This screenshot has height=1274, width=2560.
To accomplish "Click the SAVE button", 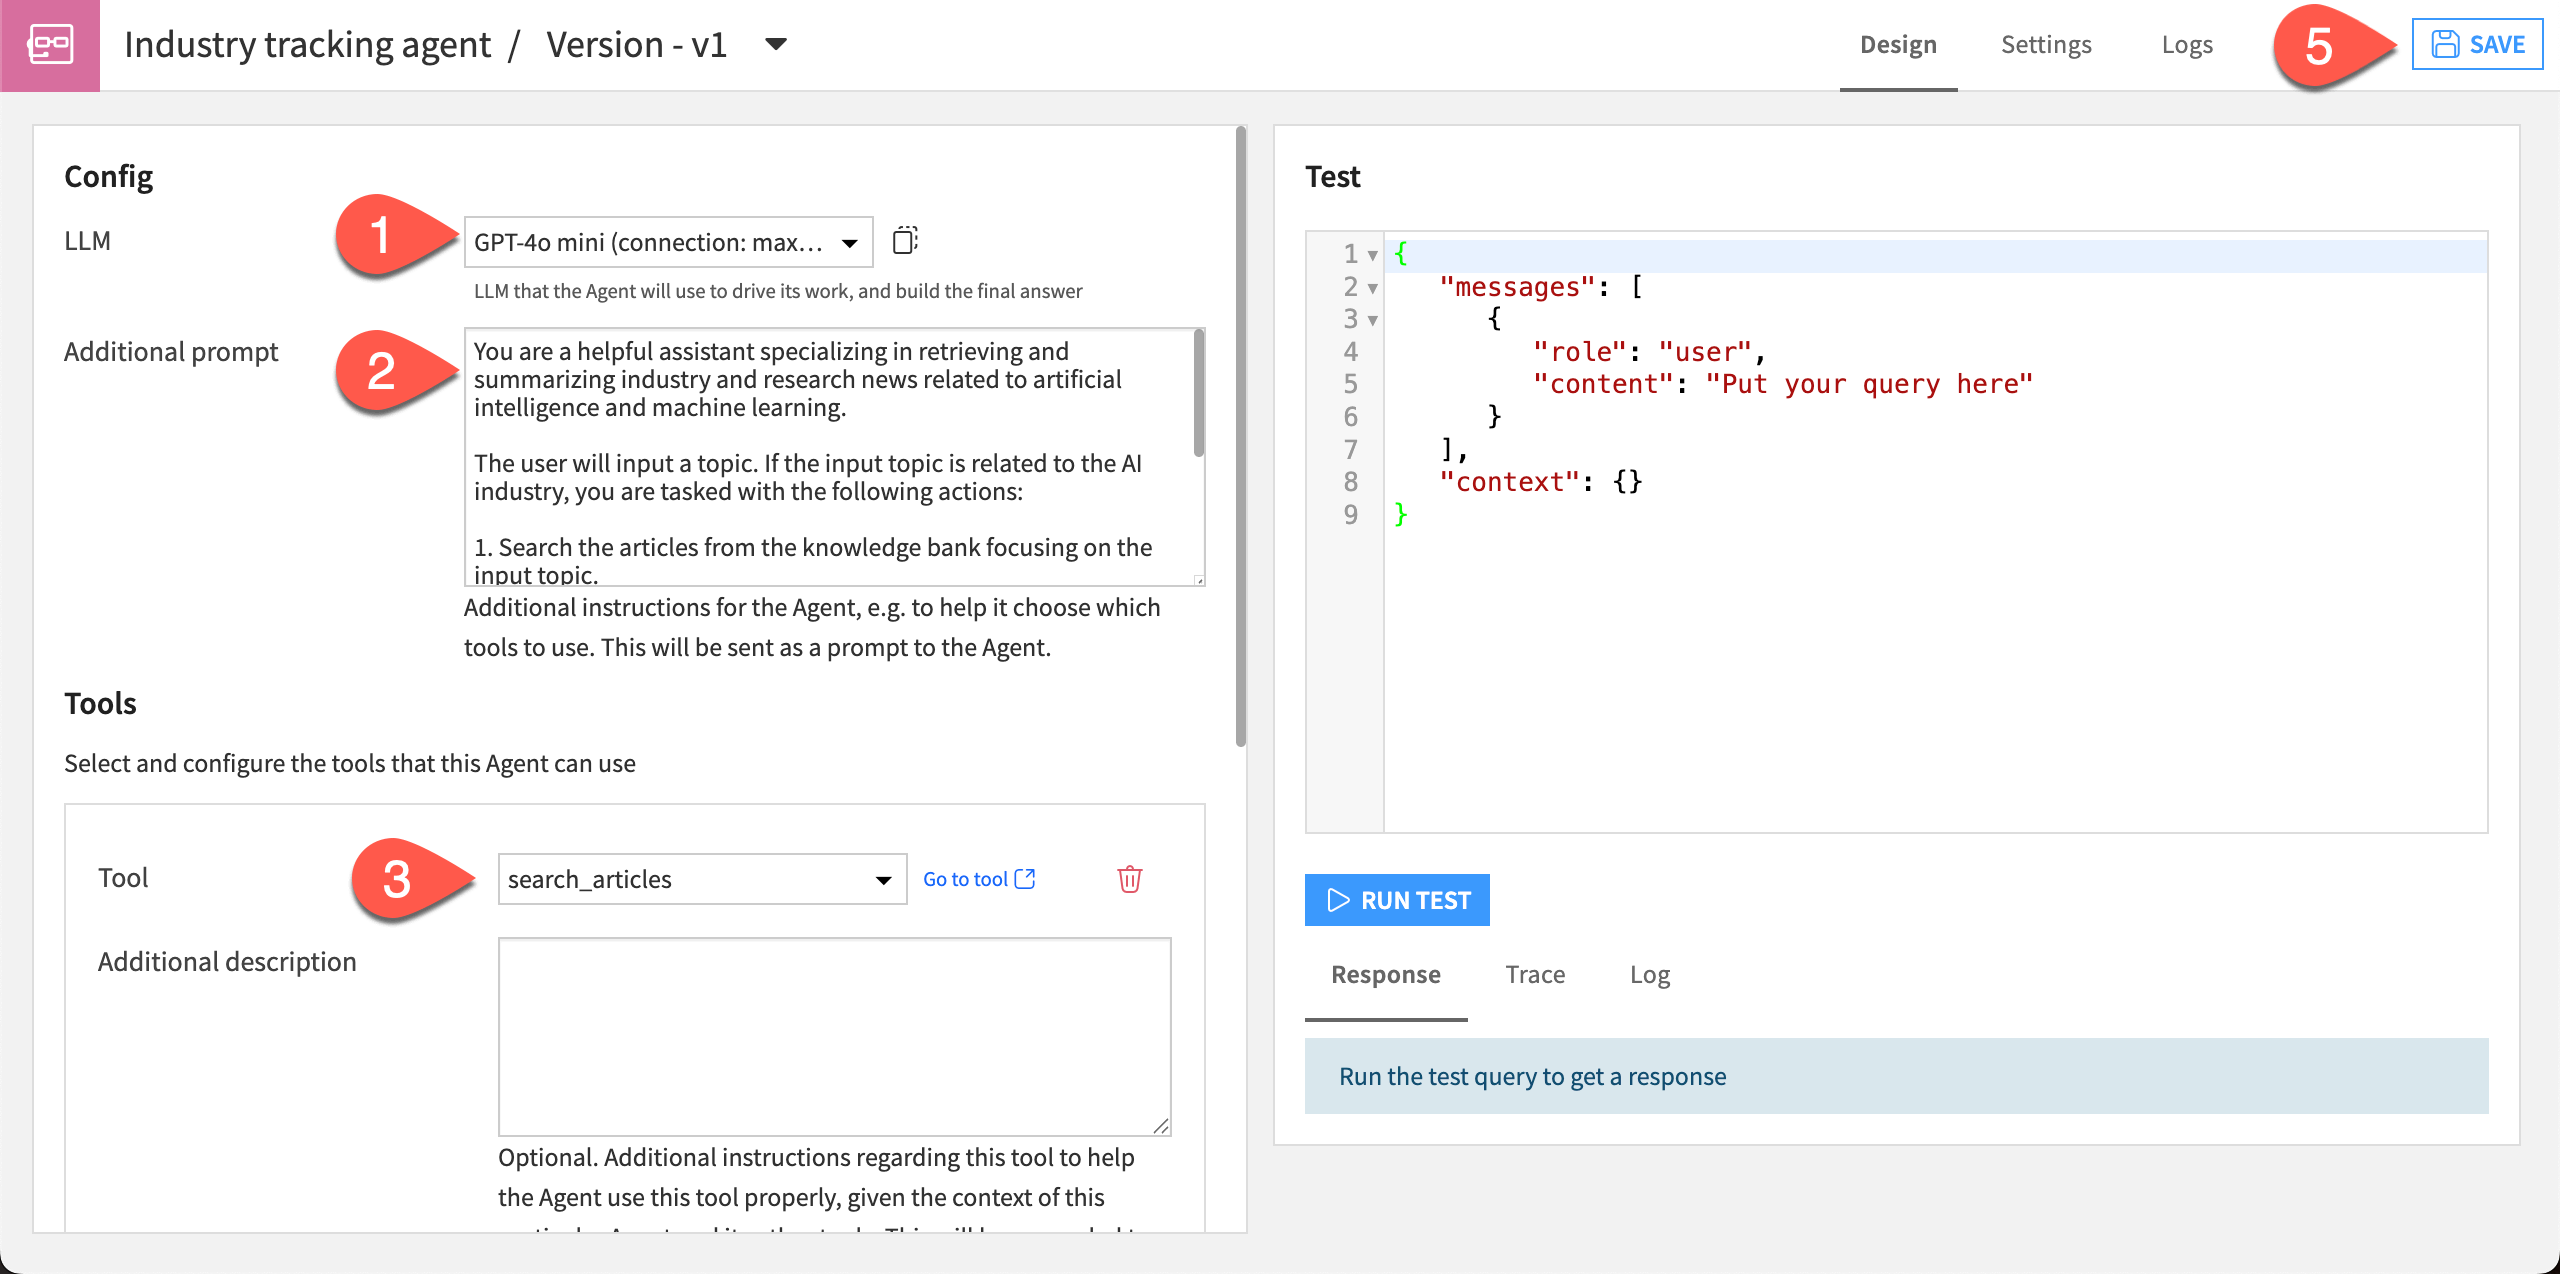I will click(x=2477, y=44).
